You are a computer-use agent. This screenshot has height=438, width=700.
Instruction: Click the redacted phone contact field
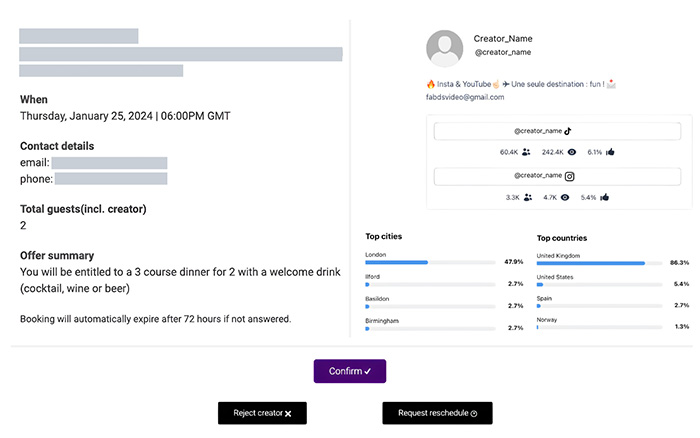(111, 179)
